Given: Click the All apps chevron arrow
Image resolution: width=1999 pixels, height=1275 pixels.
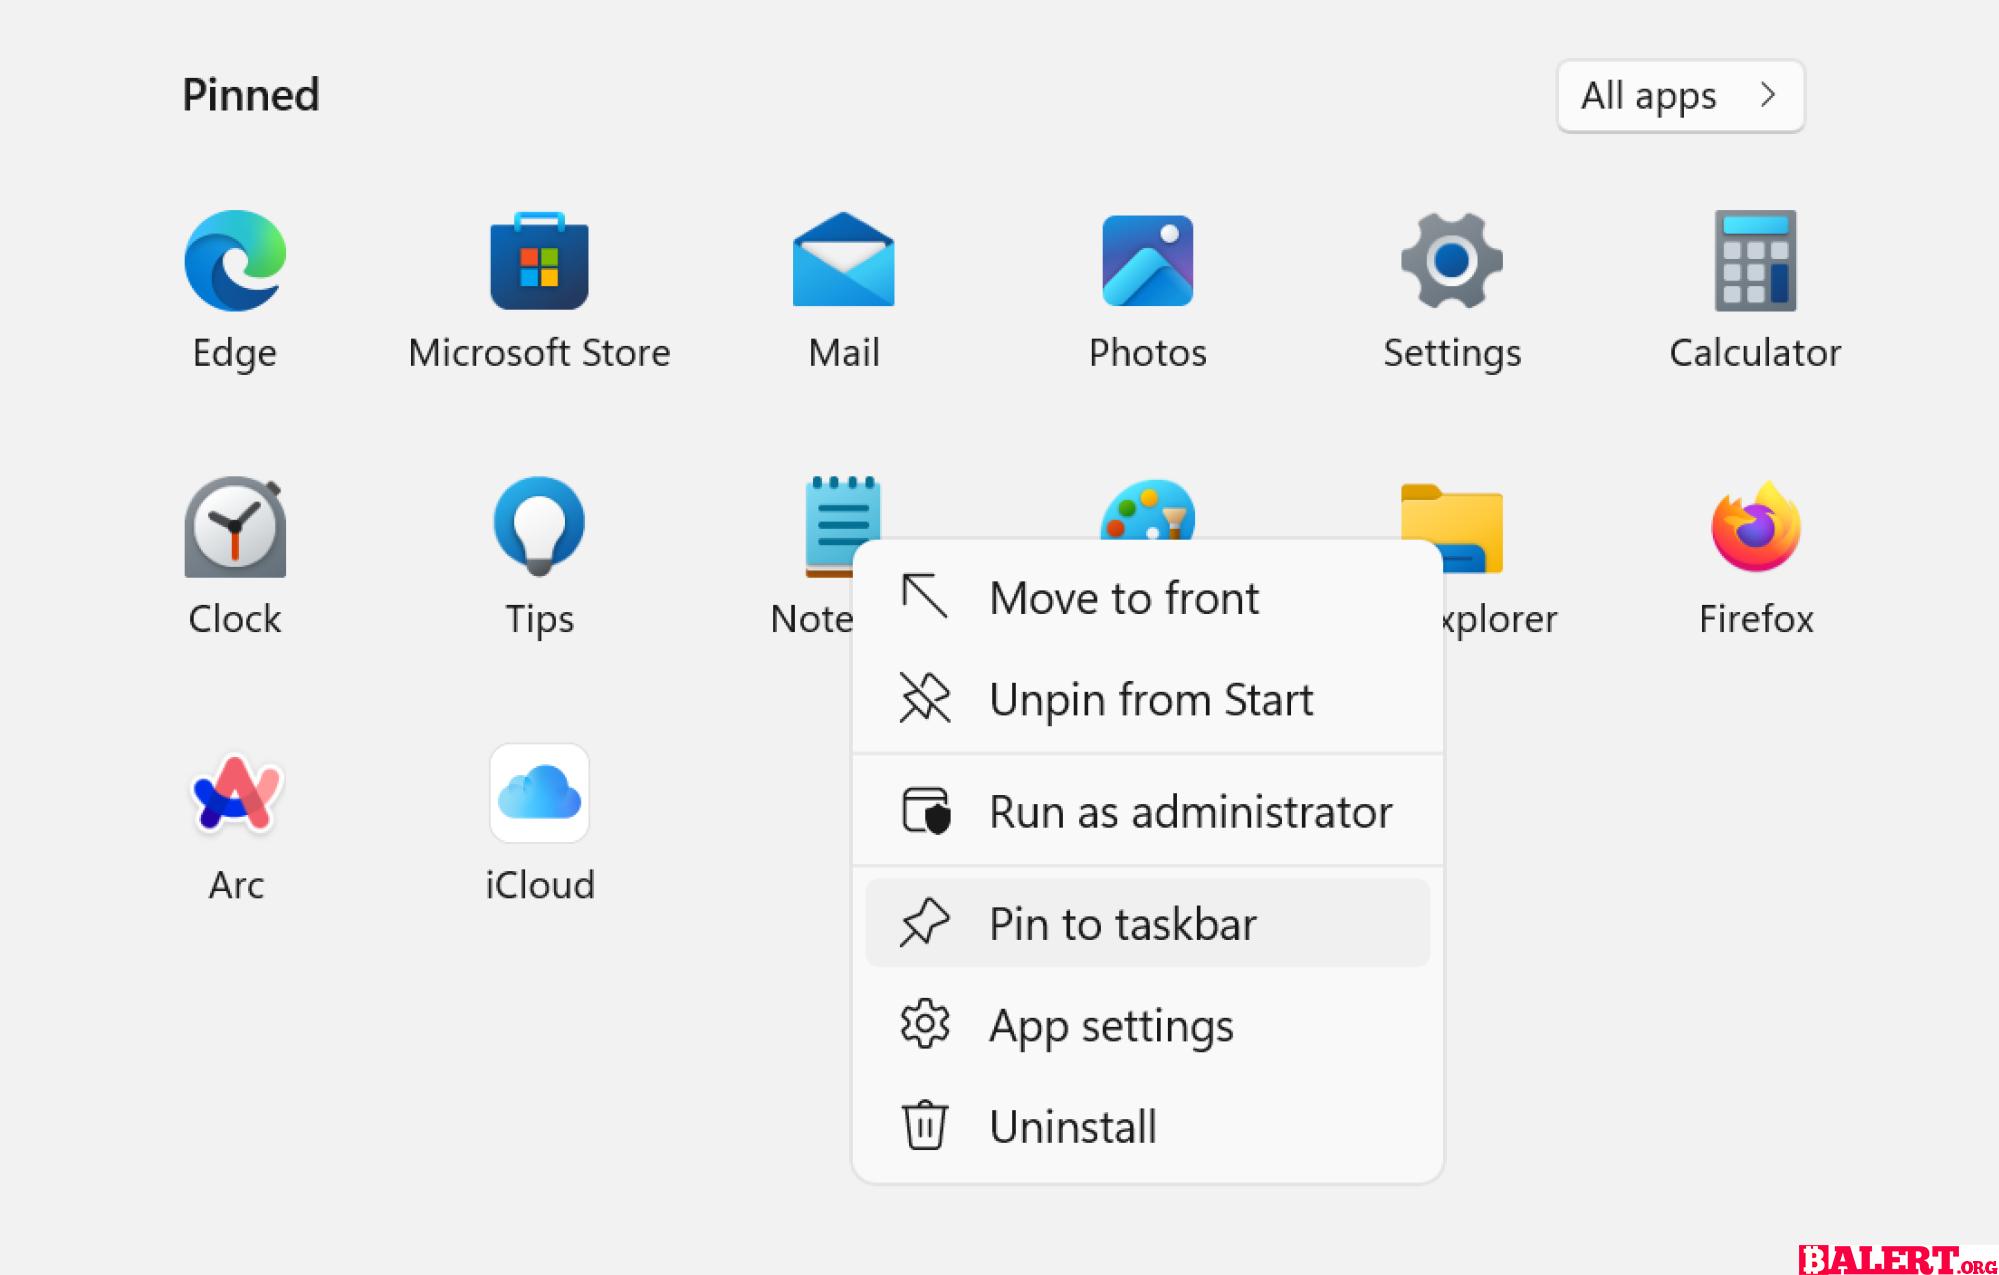Looking at the screenshot, I should pos(1768,95).
